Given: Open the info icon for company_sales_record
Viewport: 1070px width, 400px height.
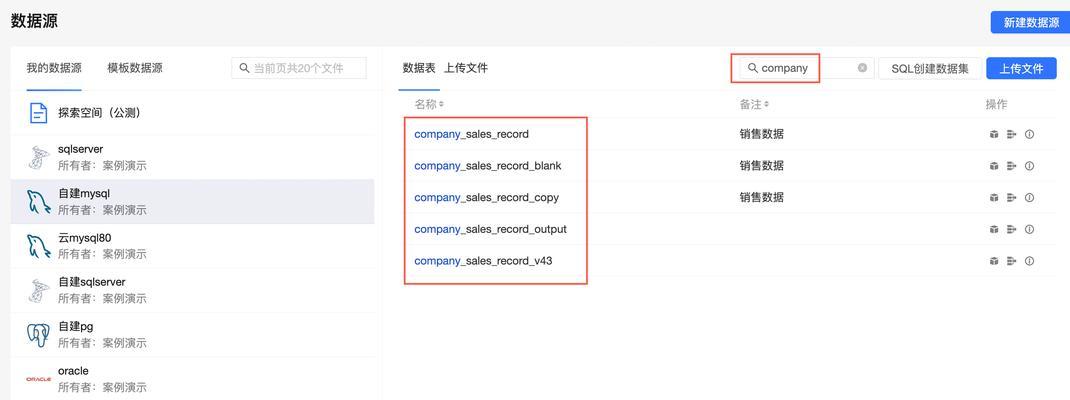Looking at the screenshot, I should 1030,134.
